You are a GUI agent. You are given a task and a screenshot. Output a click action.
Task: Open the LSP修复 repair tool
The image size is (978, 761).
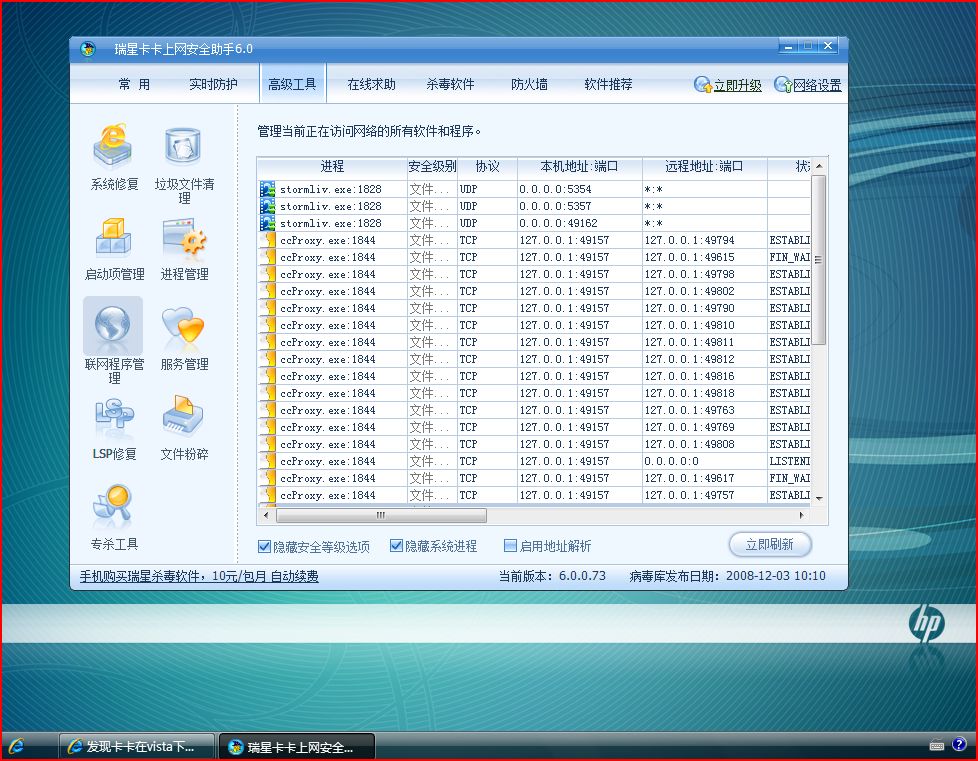point(113,427)
